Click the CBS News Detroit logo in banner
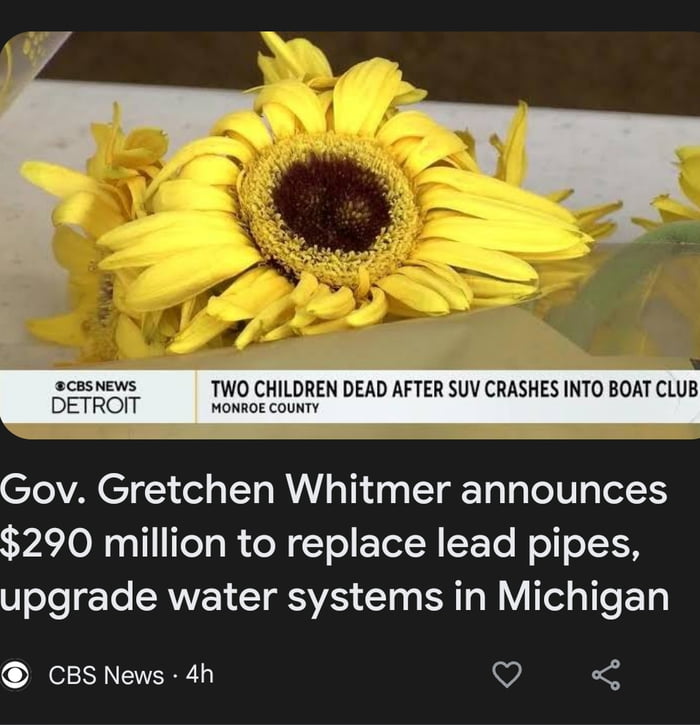Viewport: 700px width, 725px height. (96, 397)
